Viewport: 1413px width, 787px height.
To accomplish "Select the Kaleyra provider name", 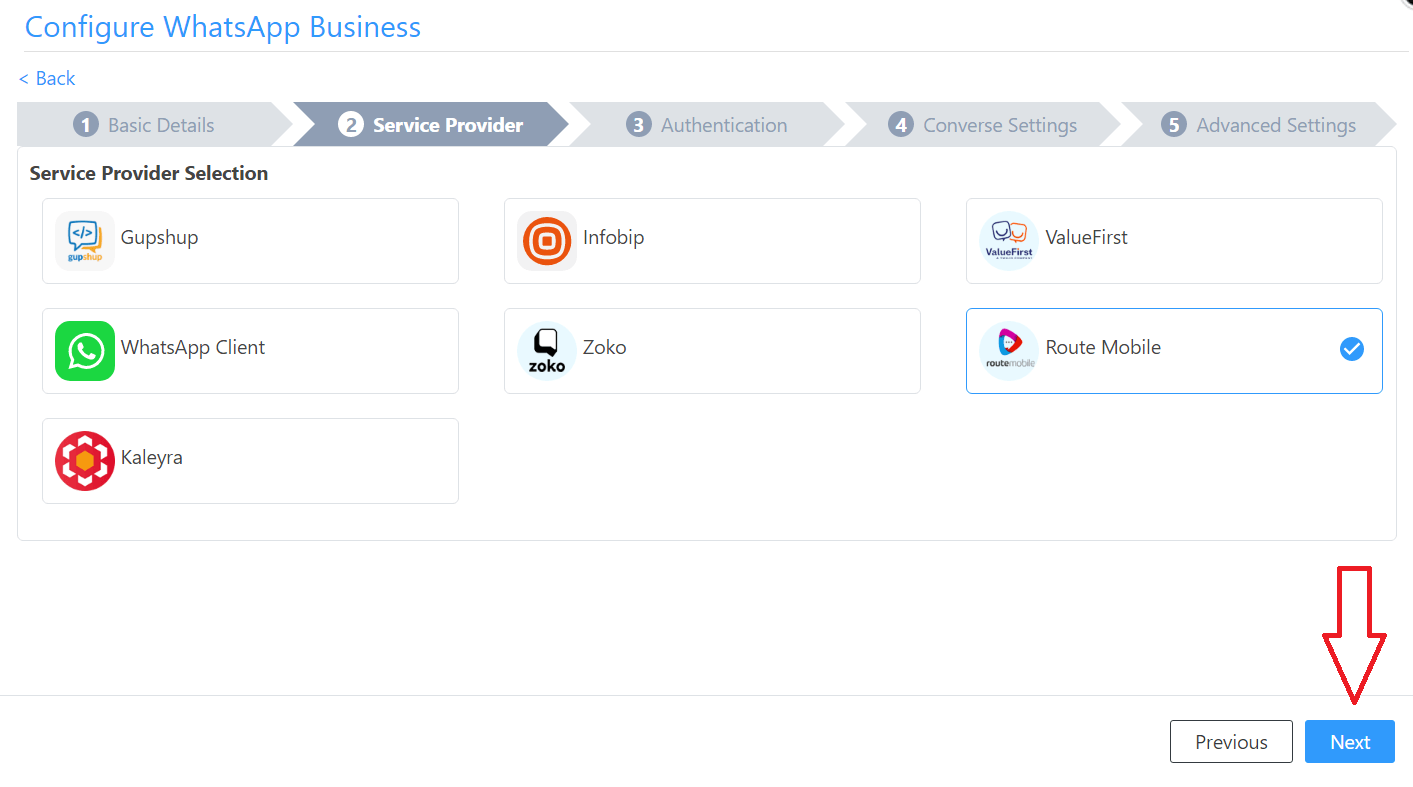I will [x=152, y=458].
